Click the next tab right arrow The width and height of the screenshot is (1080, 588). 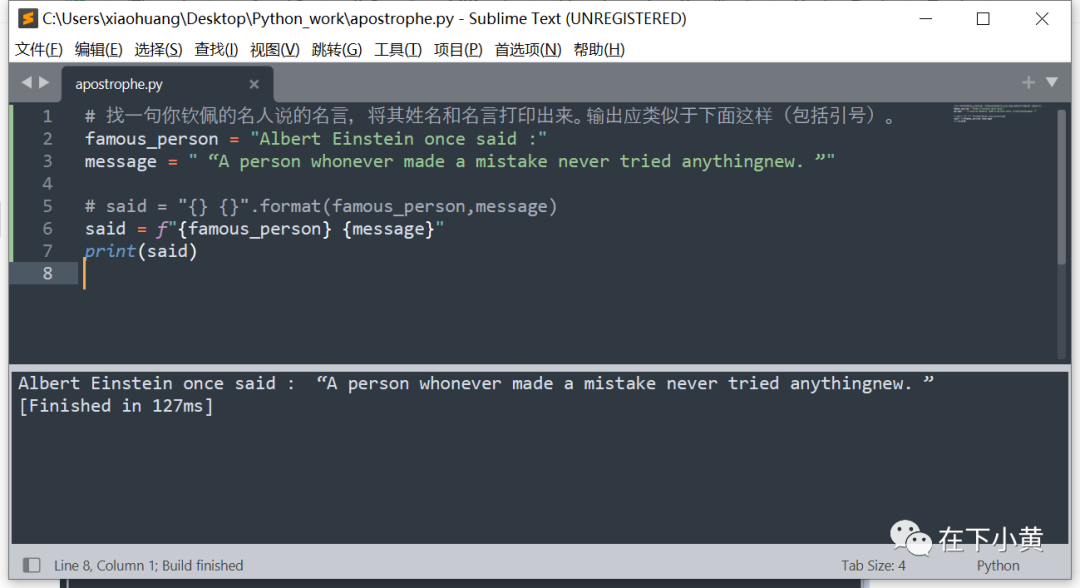pyautogui.click(x=43, y=83)
